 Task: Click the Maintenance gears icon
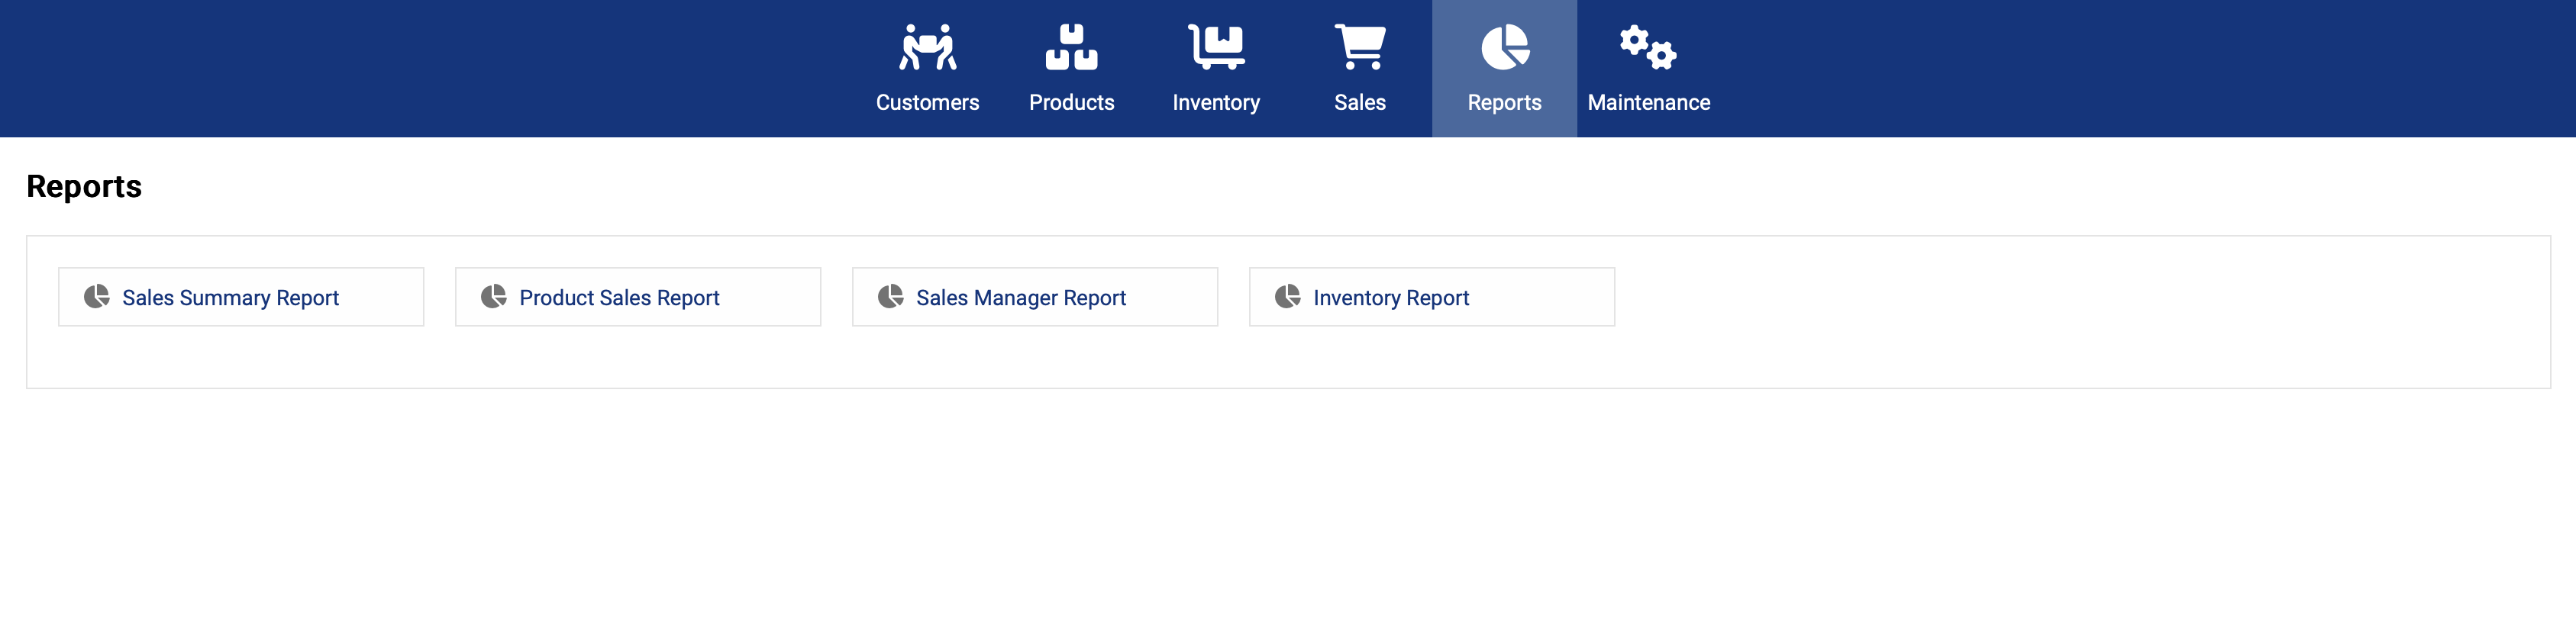[1648, 47]
